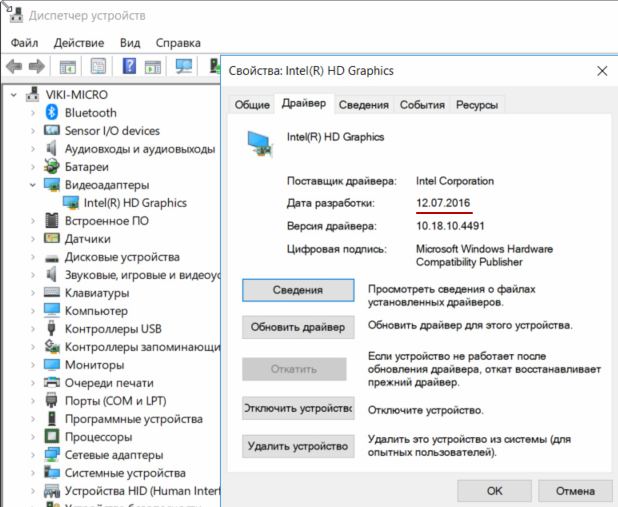This screenshot has width=618, height=507.
Task: Click the Компьютер monitor icon
Action: [x=52, y=310]
